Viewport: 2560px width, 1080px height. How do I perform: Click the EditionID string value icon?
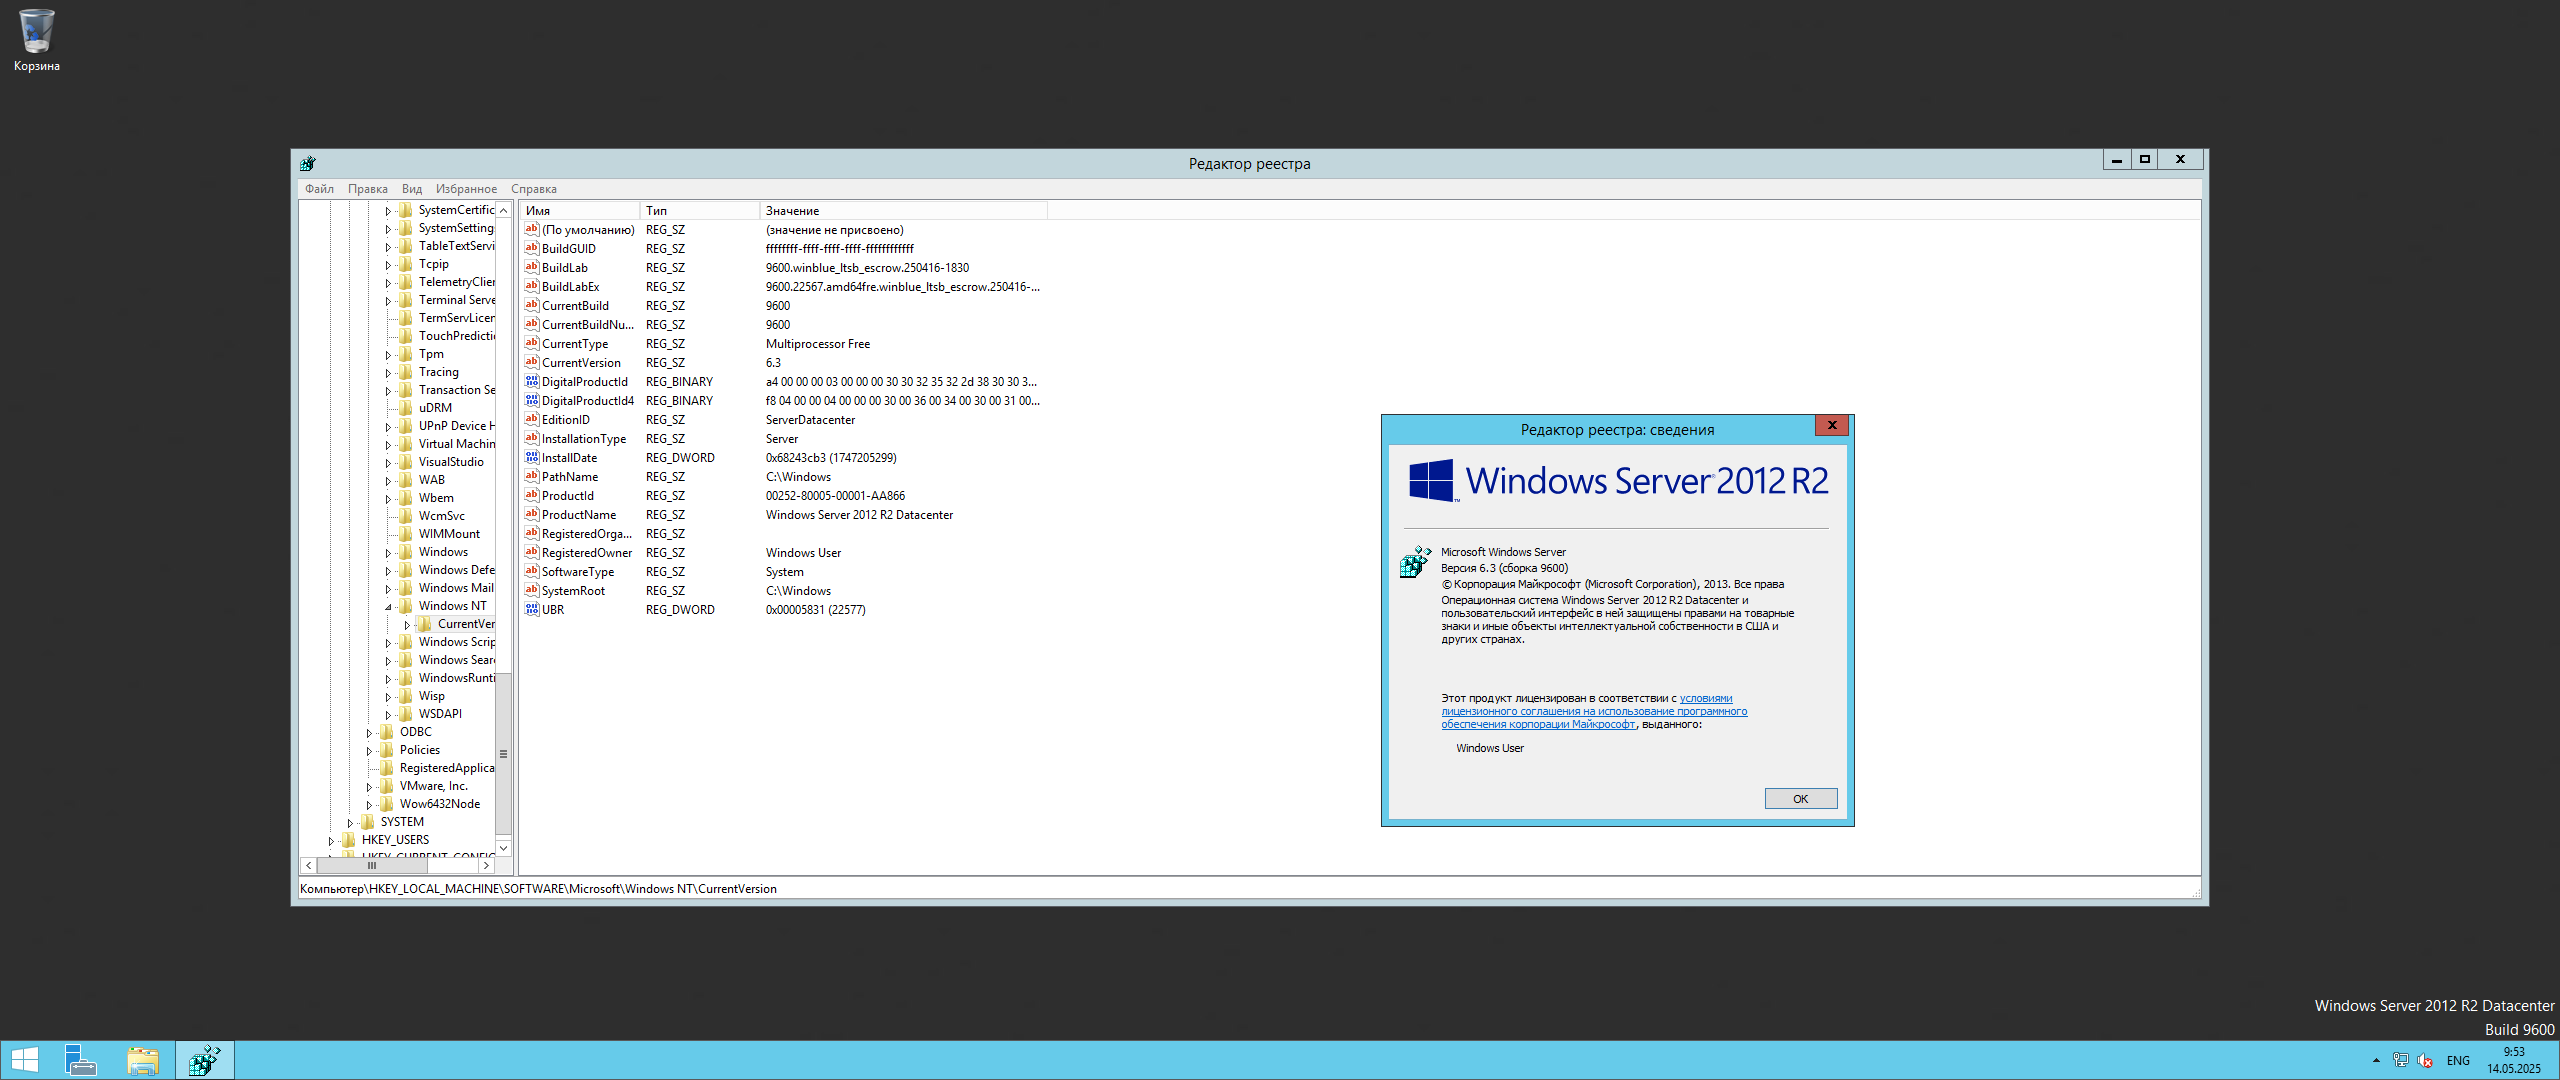532,419
